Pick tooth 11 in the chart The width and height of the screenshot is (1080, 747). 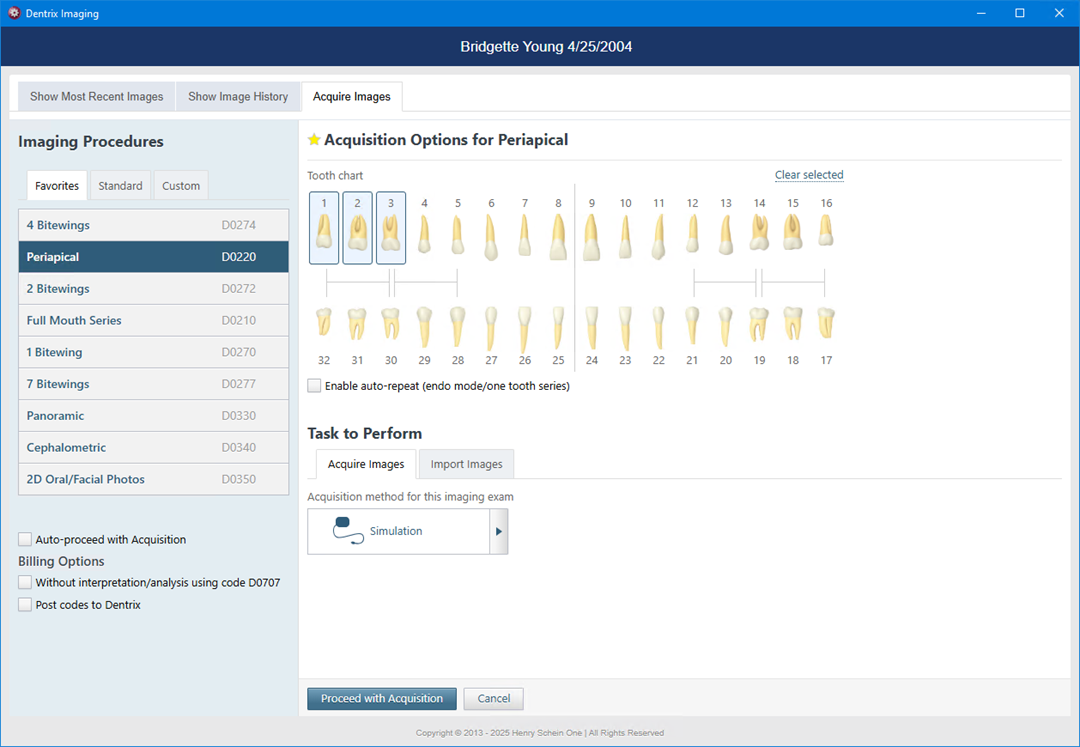coord(658,236)
